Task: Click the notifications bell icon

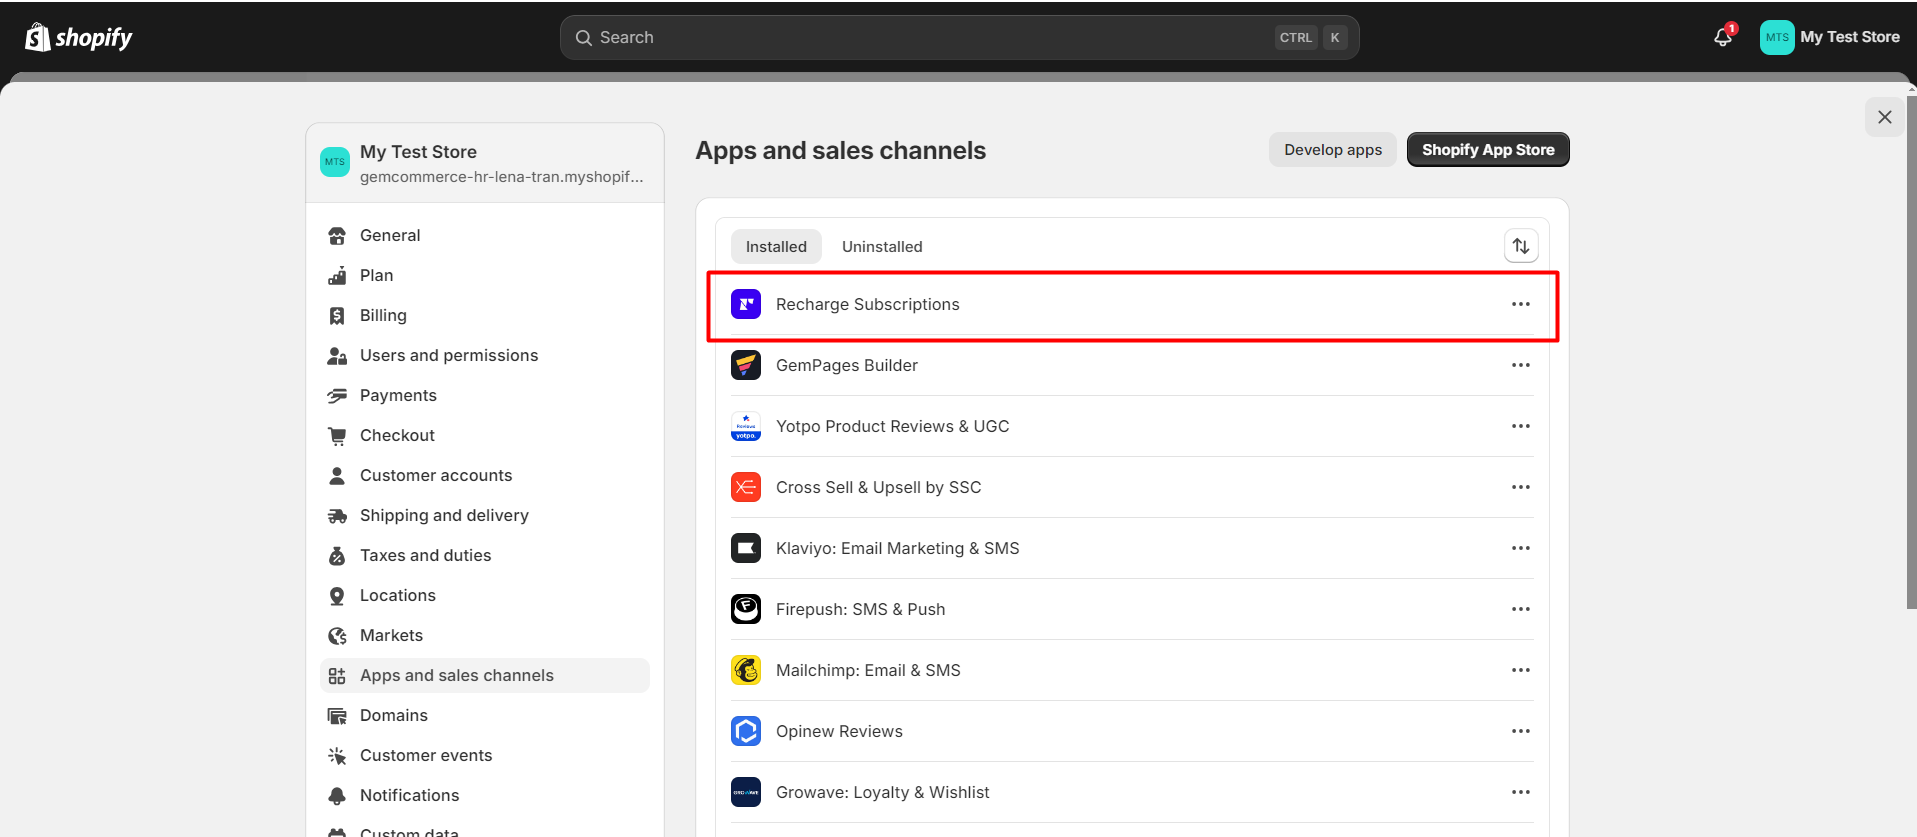Action: pos(1722,37)
